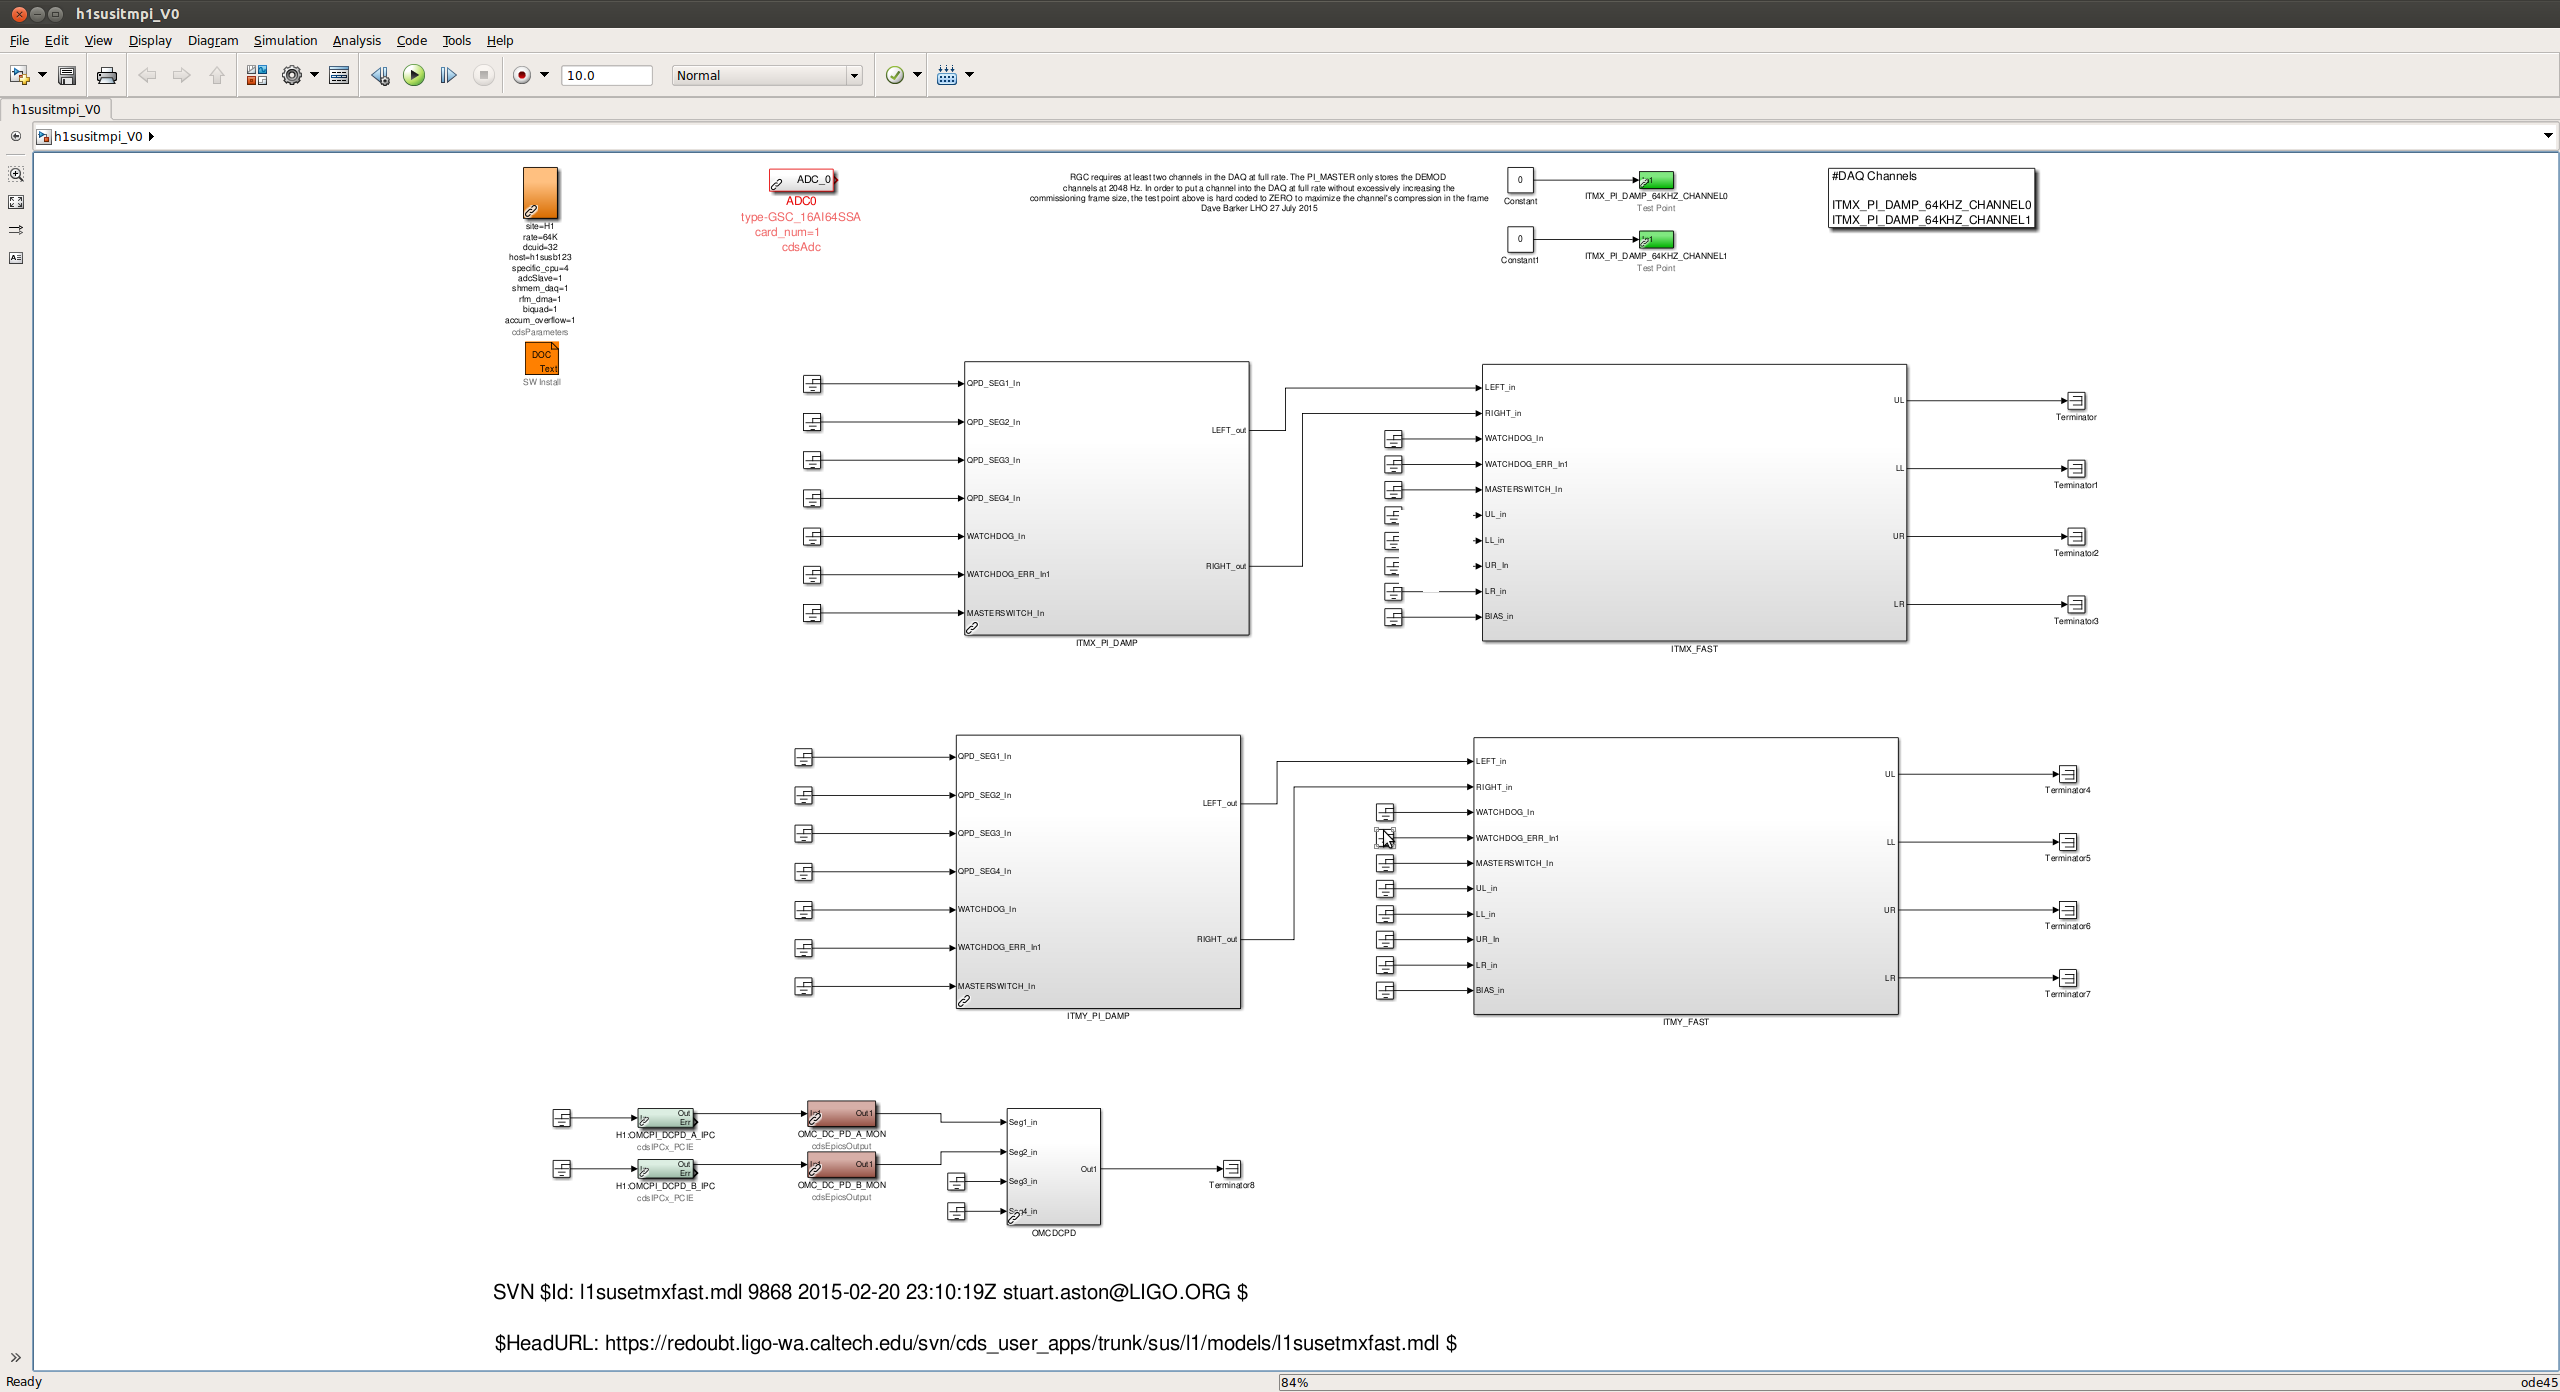The image size is (2560, 1392).
Task: Select the Constant block
Action: (1520, 180)
